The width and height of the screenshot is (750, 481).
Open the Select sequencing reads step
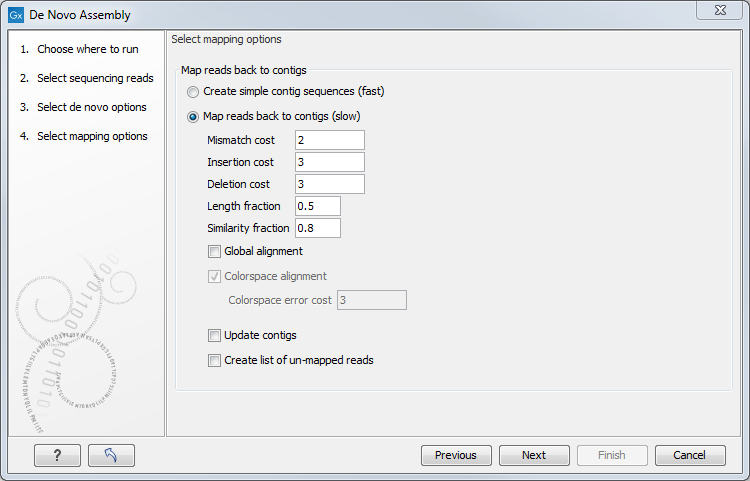94,78
